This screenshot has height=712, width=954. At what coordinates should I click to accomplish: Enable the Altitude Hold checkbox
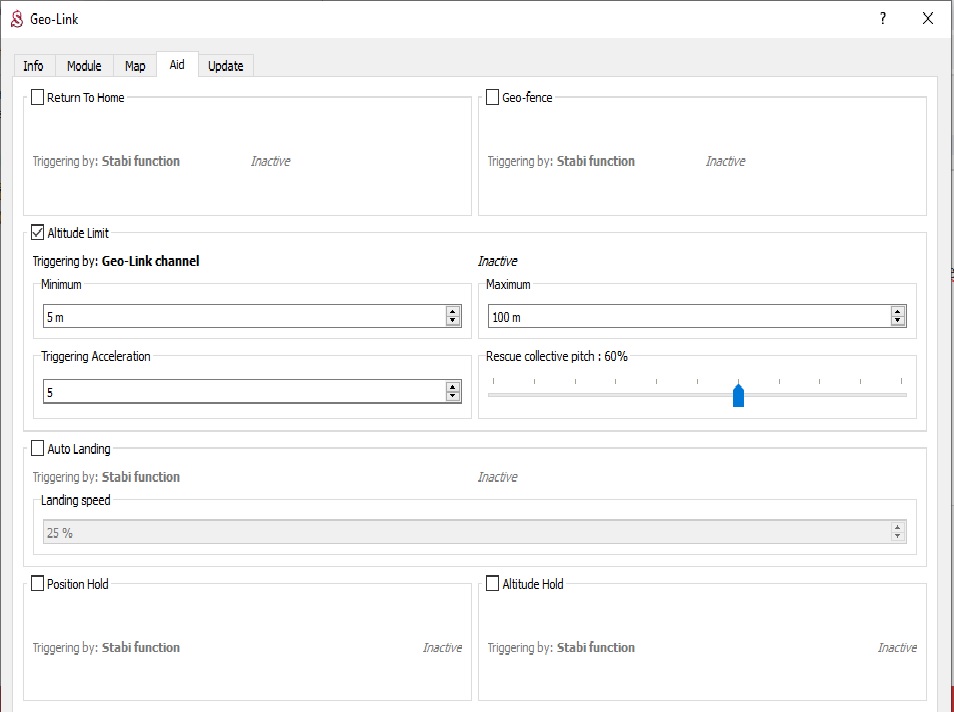tap(493, 583)
